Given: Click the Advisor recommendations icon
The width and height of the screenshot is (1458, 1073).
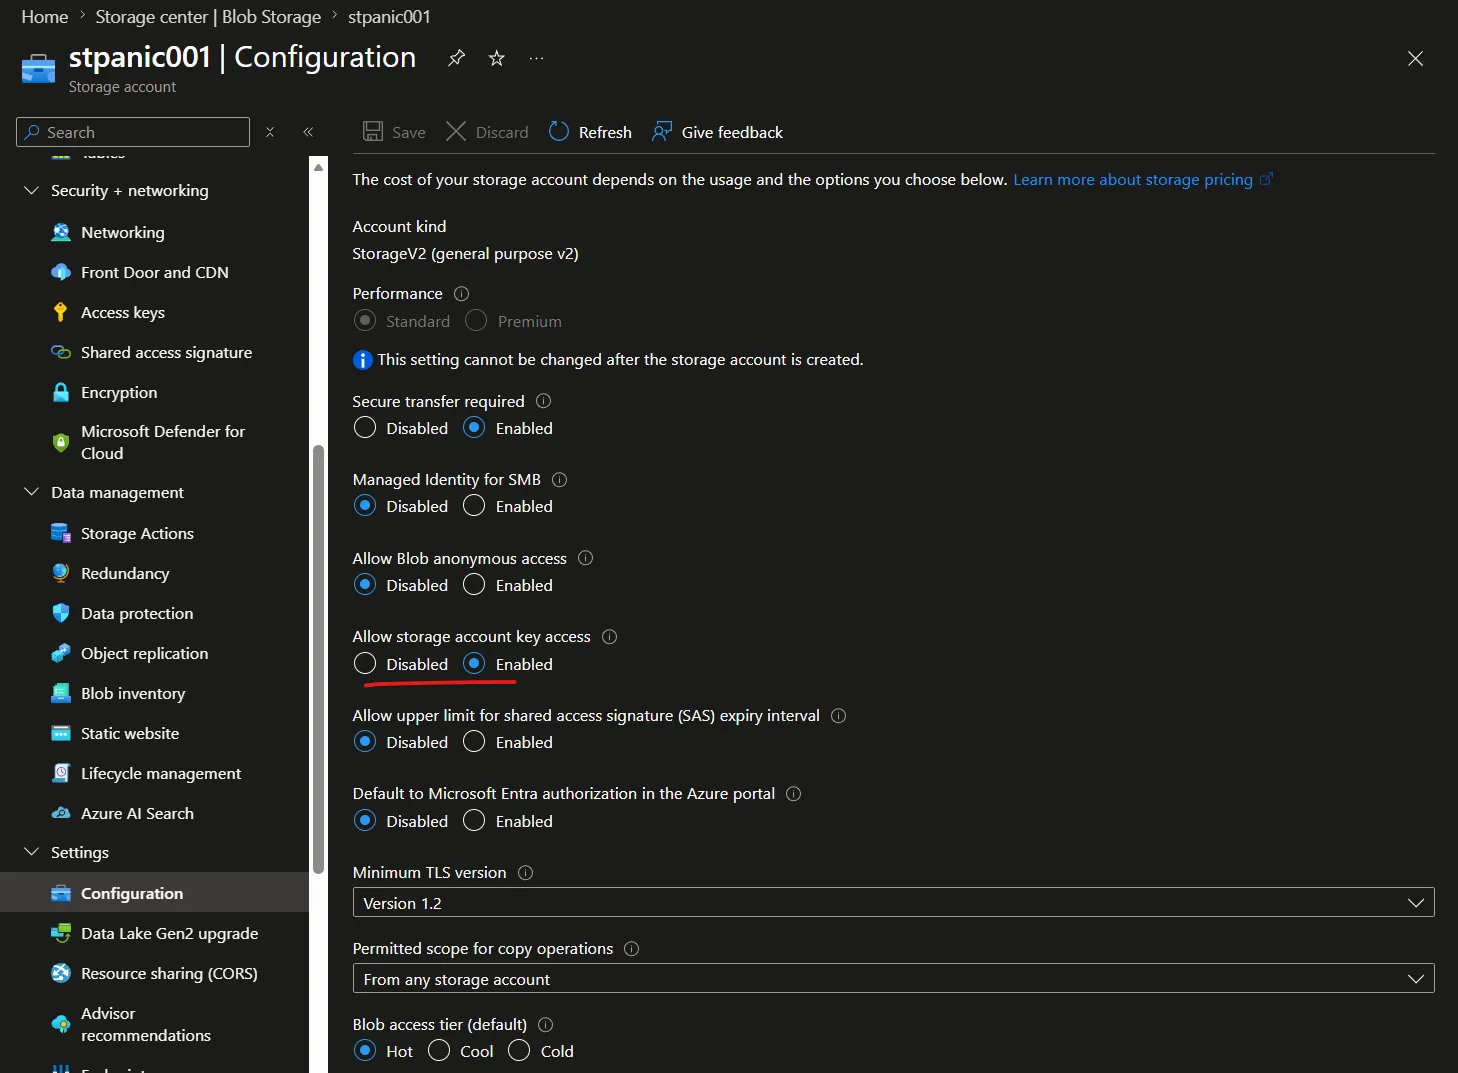Looking at the screenshot, I should click(x=61, y=1024).
